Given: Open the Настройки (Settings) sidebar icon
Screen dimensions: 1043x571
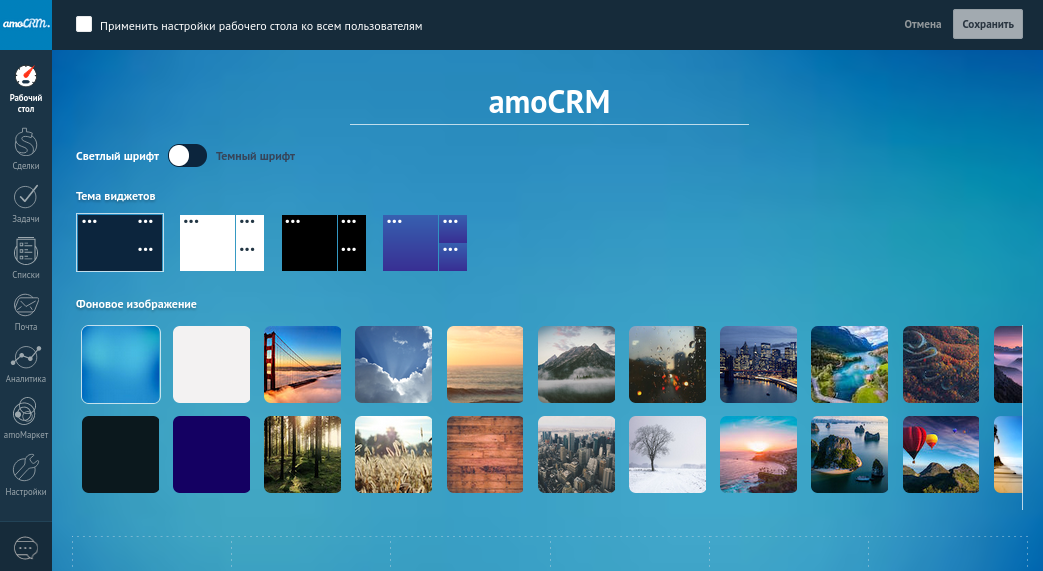Looking at the screenshot, I should (26, 473).
